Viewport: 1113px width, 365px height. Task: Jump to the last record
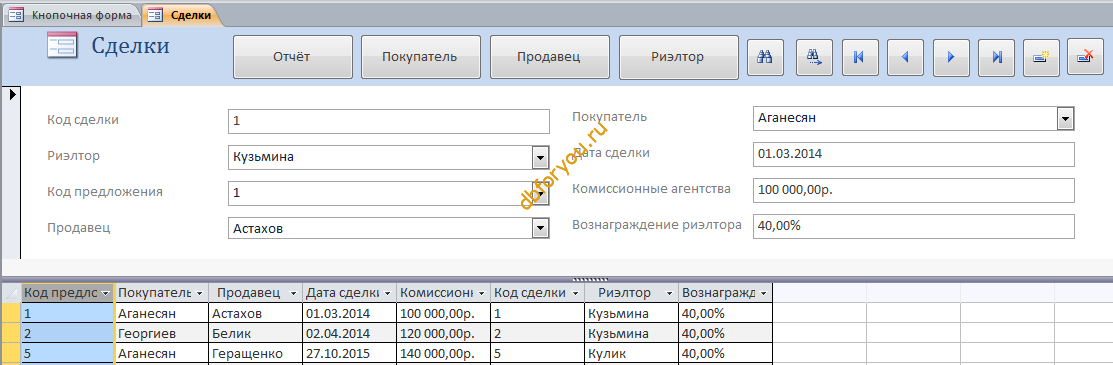[x=997, y=57]
